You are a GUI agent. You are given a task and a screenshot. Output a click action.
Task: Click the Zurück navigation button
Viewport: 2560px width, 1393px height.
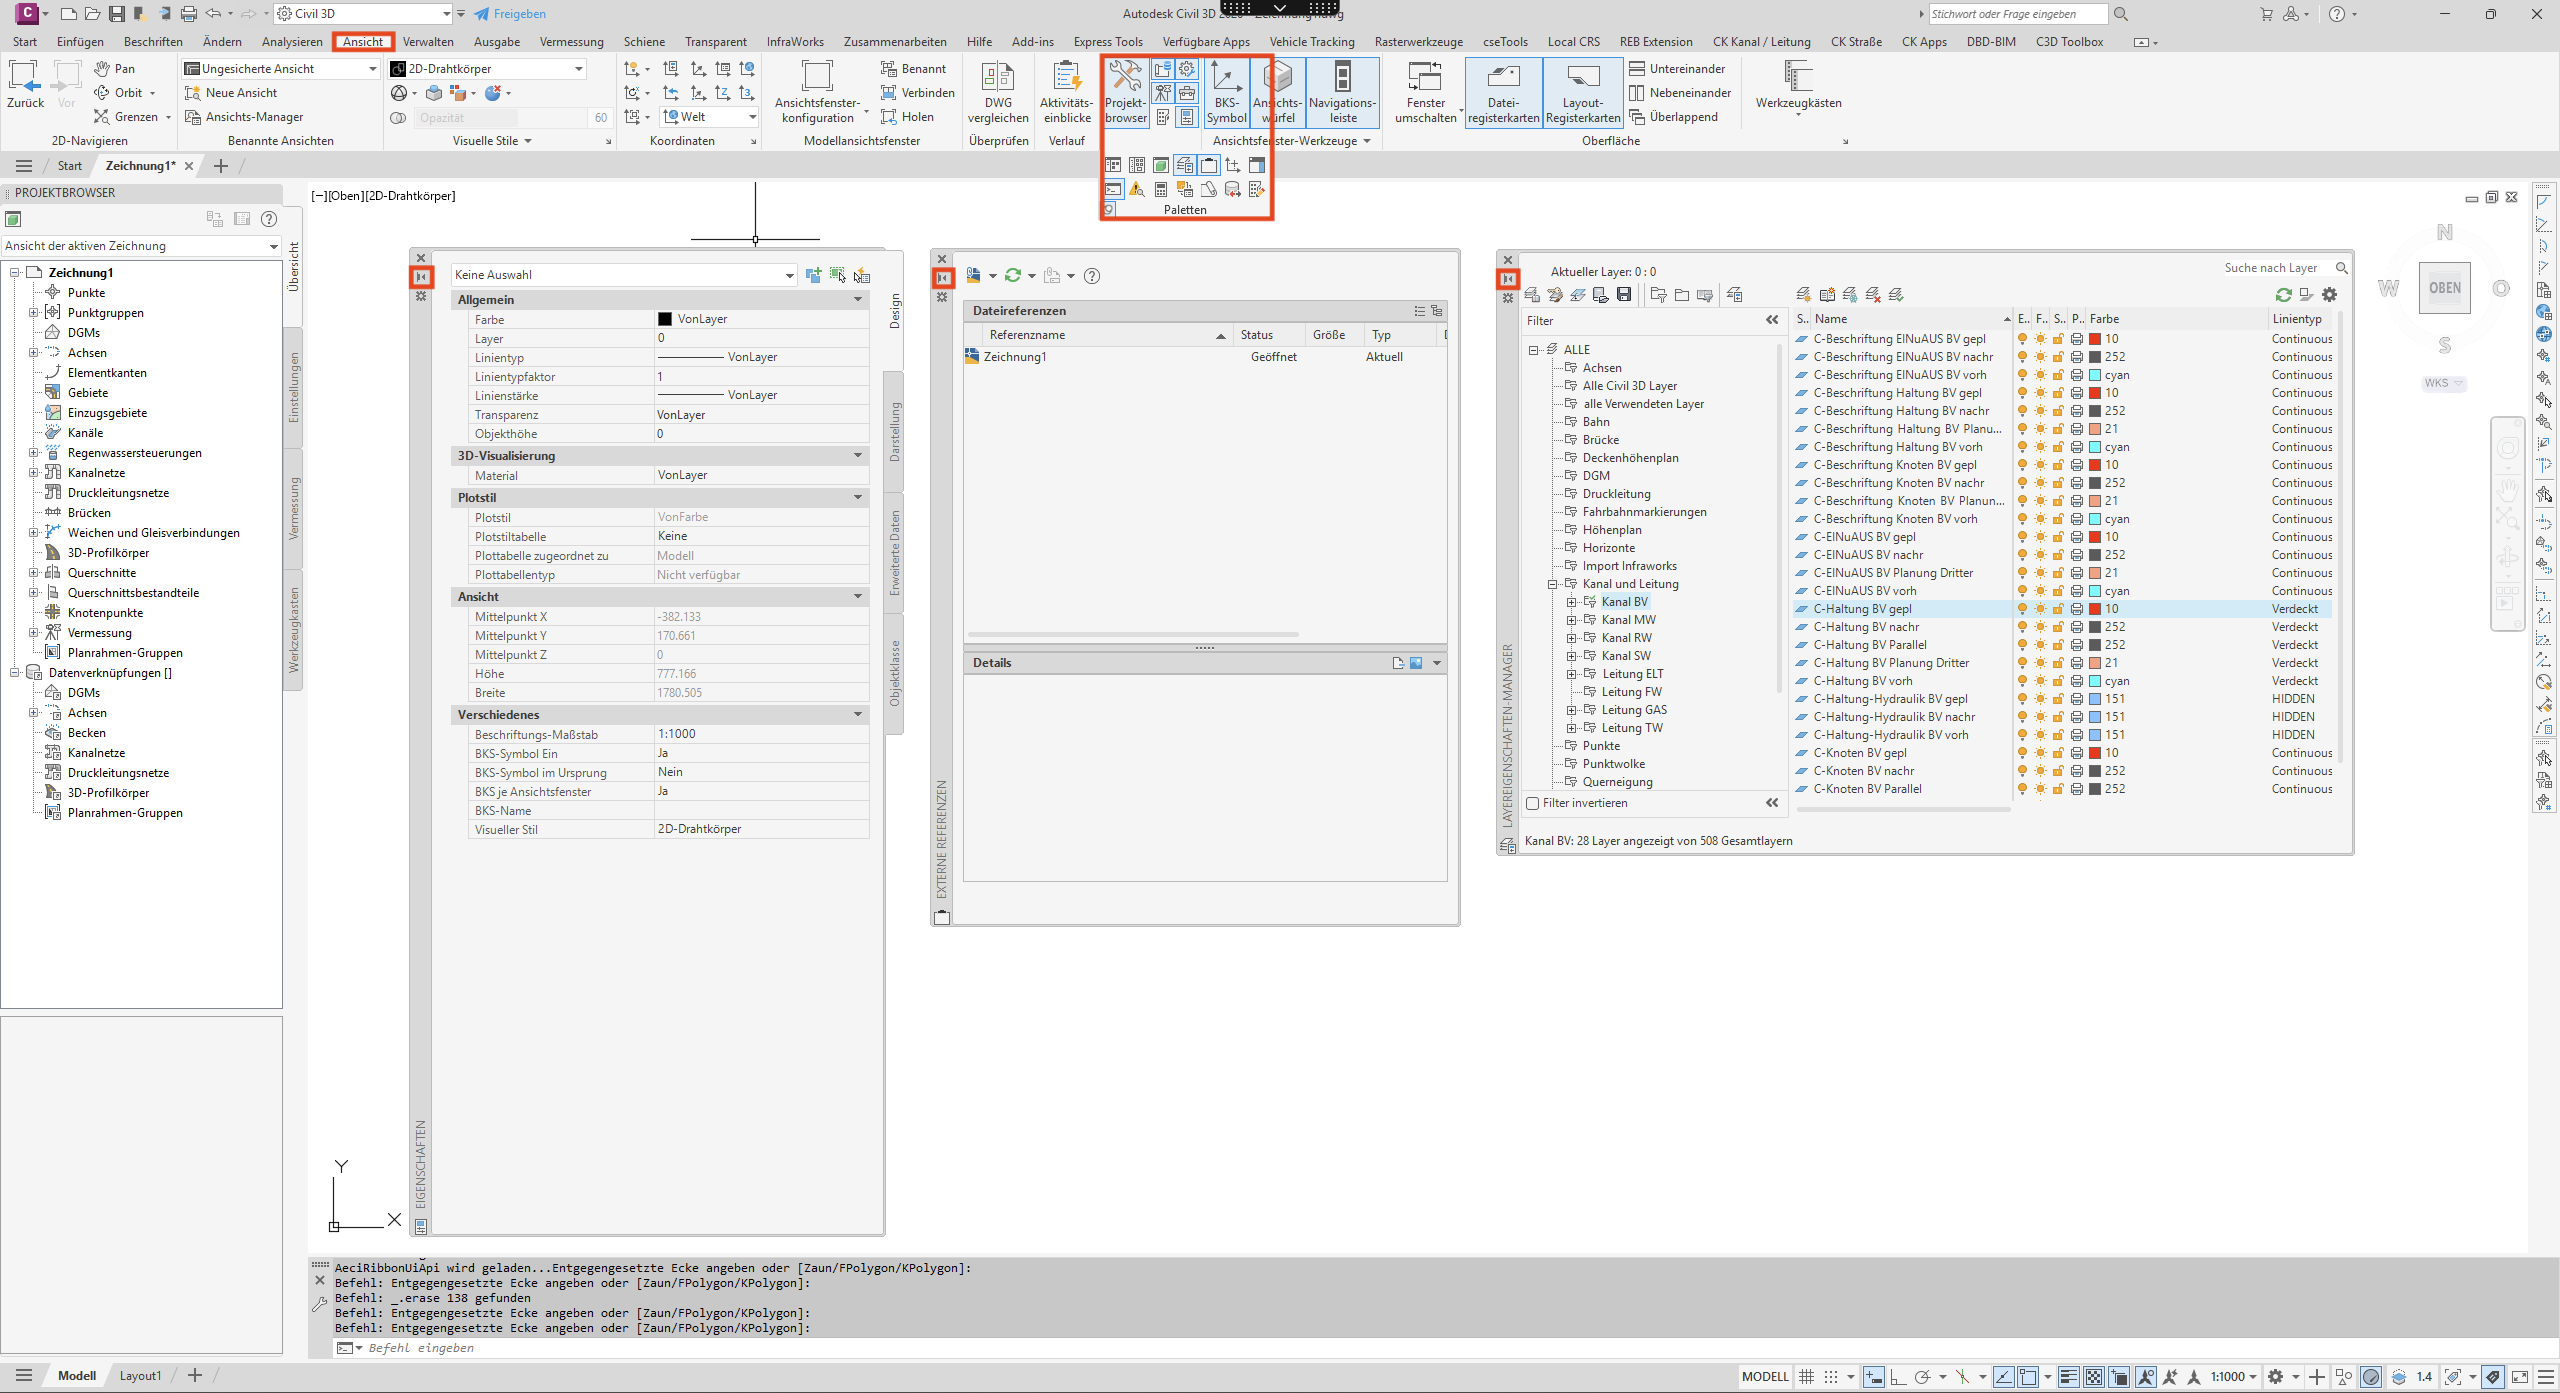(25, 85)
